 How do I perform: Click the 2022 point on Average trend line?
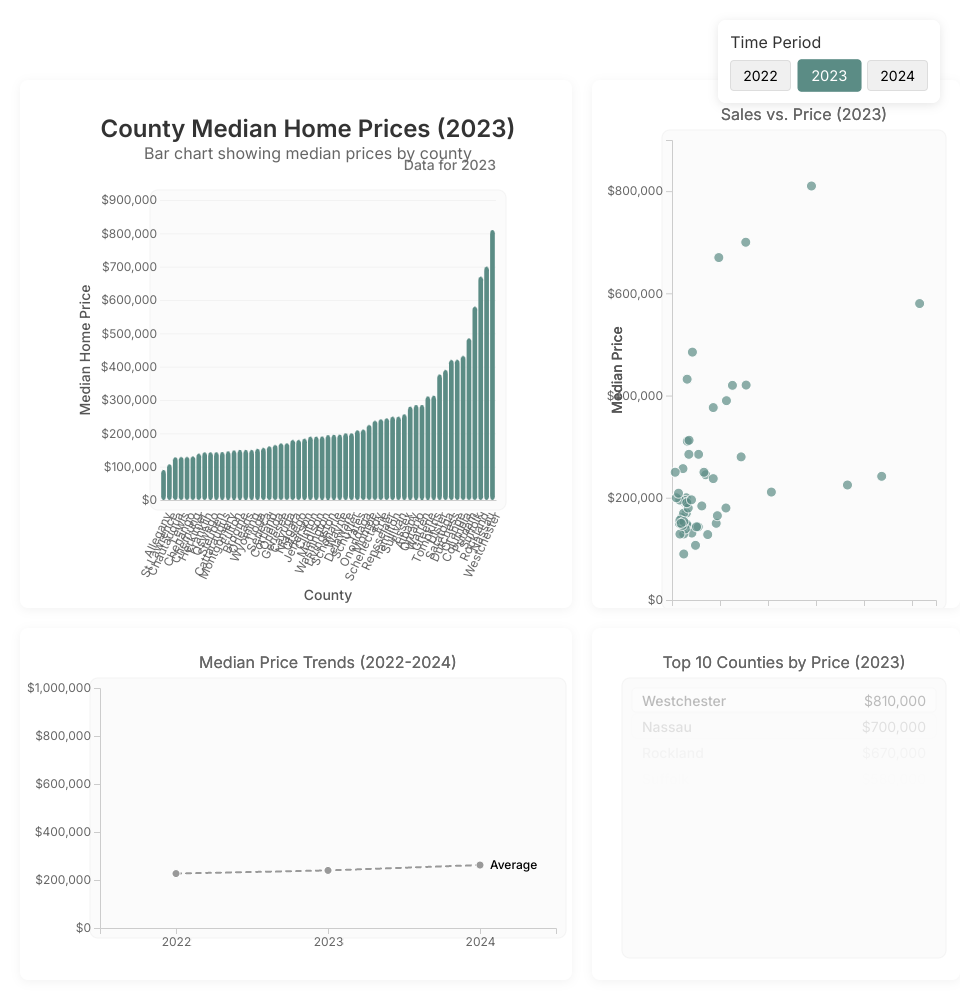tap(176, 873)
